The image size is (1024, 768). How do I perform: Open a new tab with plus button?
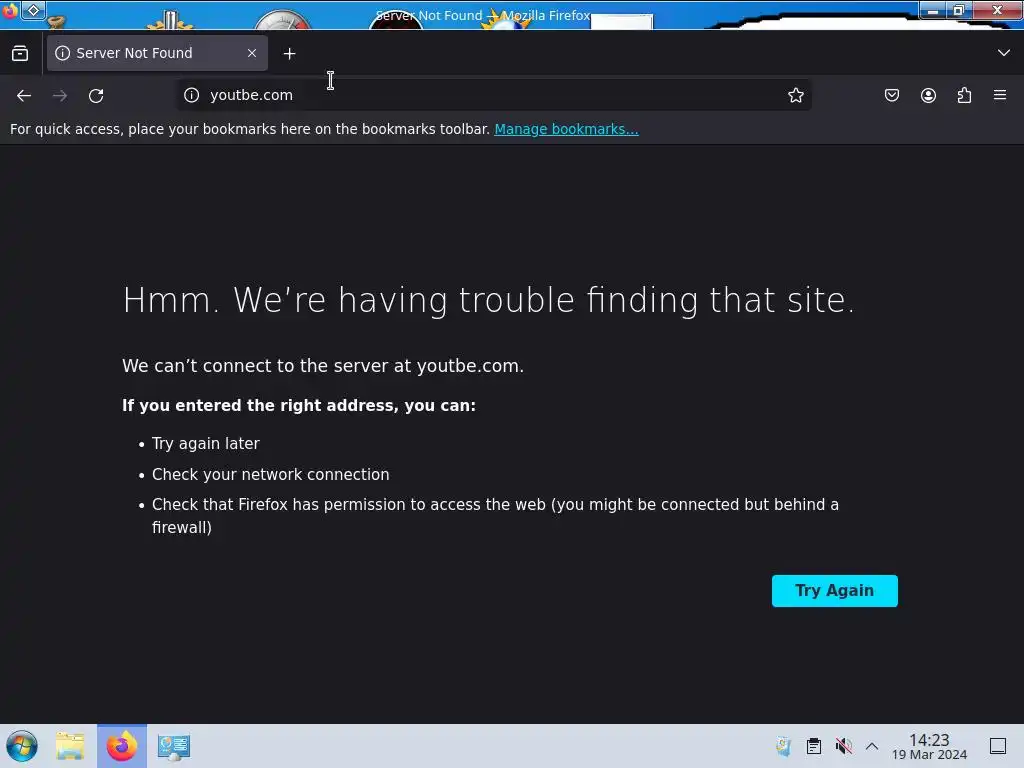(x=289, y=54)
